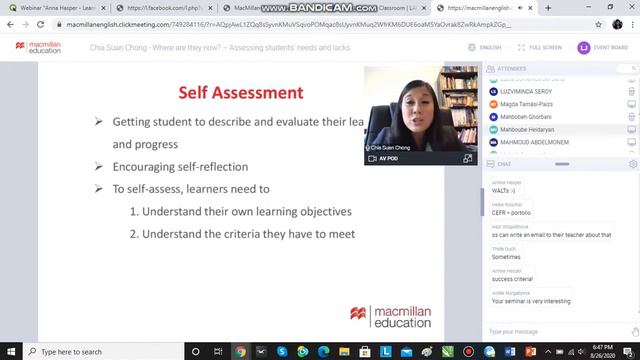This screenshot has height=360, width=640.
Task: Click mobile device icon beside Mahbobeh Ghorbani
Action: coord(631,117)
